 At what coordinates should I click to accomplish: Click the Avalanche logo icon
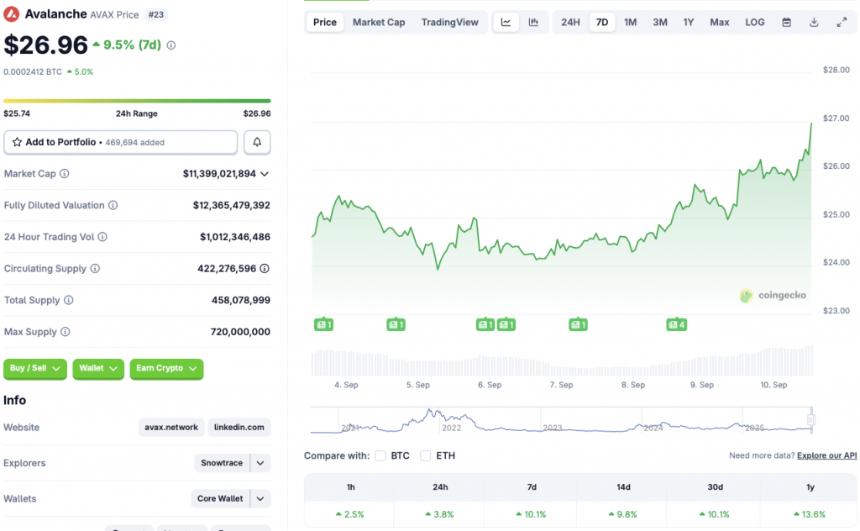point(11,14)
